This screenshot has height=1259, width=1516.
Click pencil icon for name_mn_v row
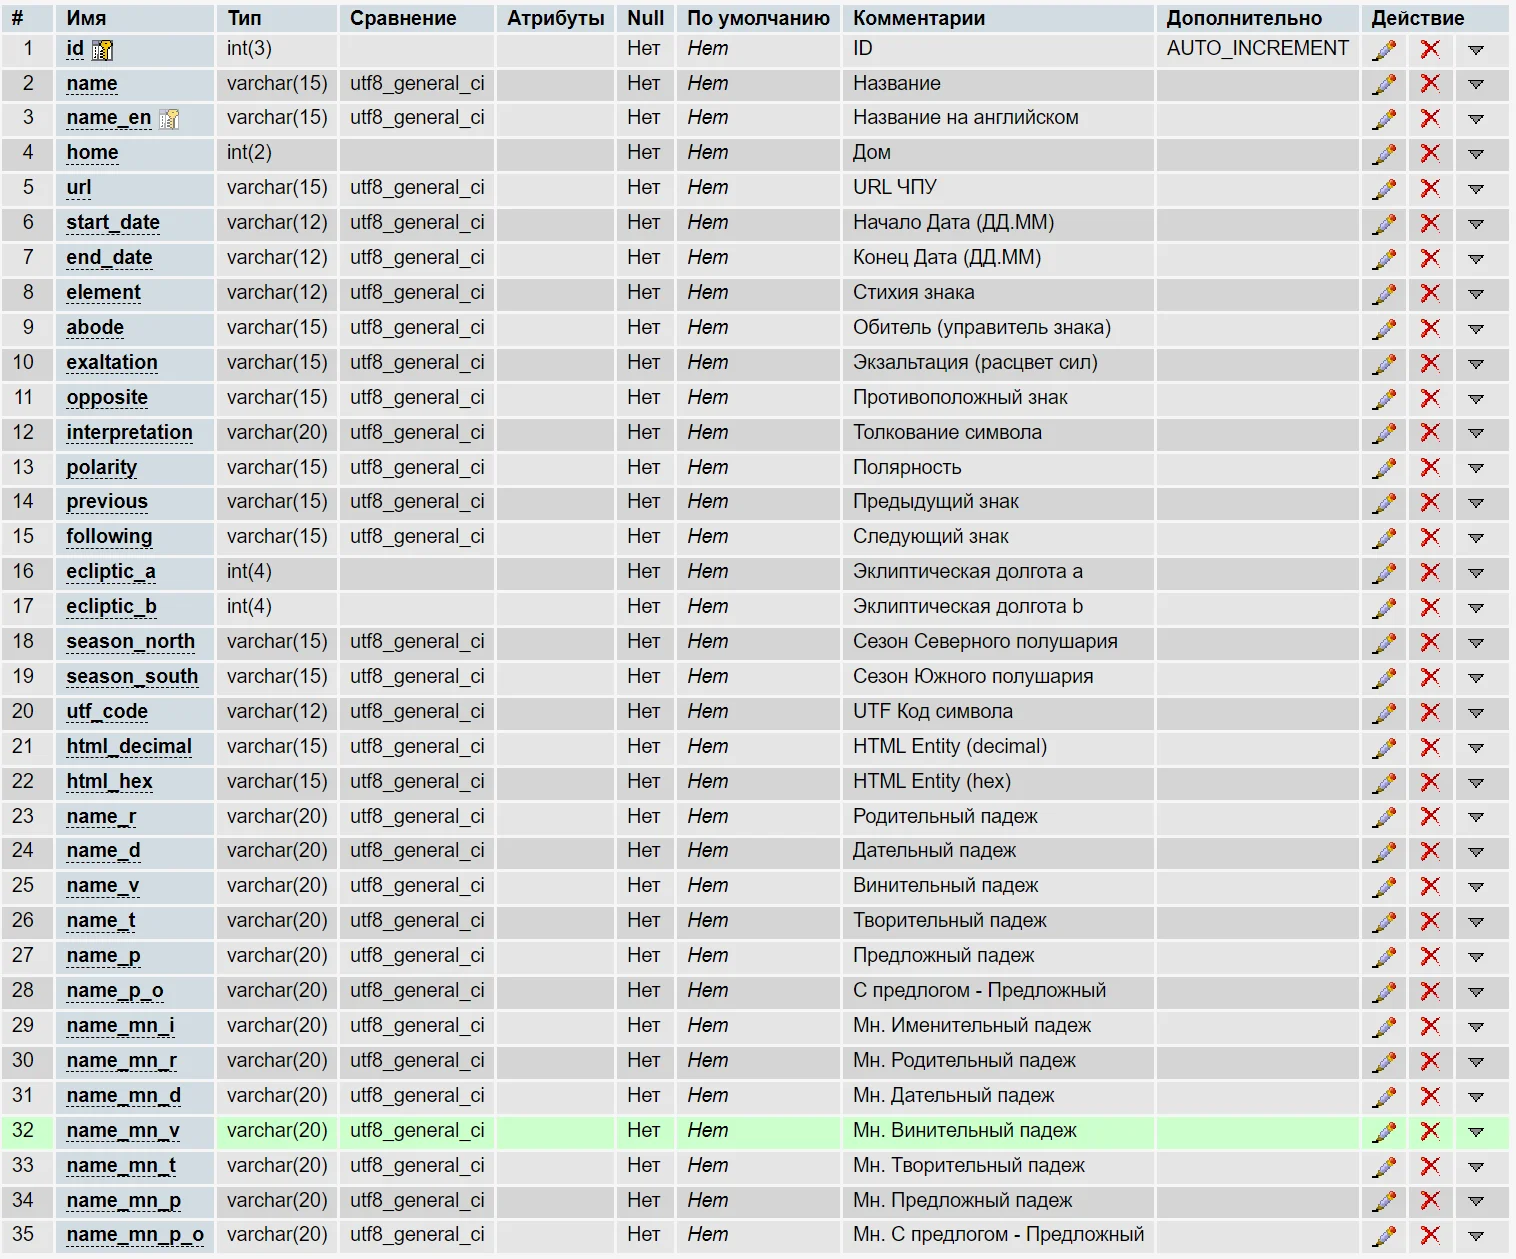tap(1384, 1131)
